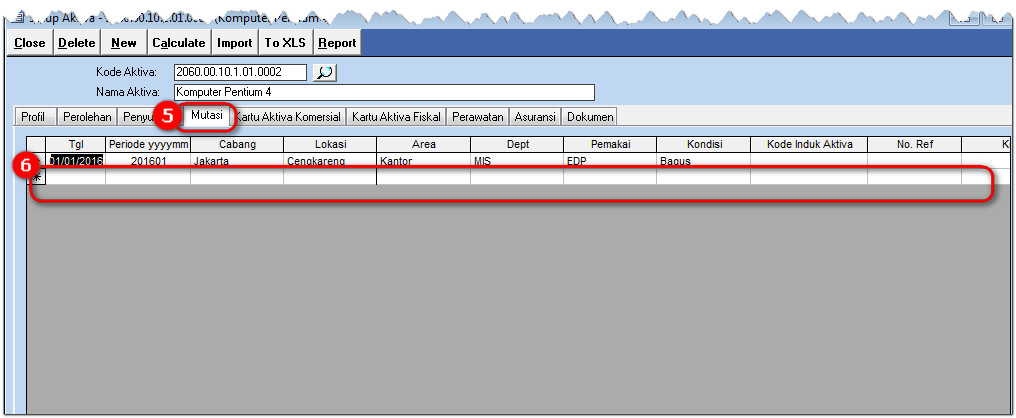Create a record with the New button
The image size is (1016, 418).
pyautogui.click(x=124, y=43)
